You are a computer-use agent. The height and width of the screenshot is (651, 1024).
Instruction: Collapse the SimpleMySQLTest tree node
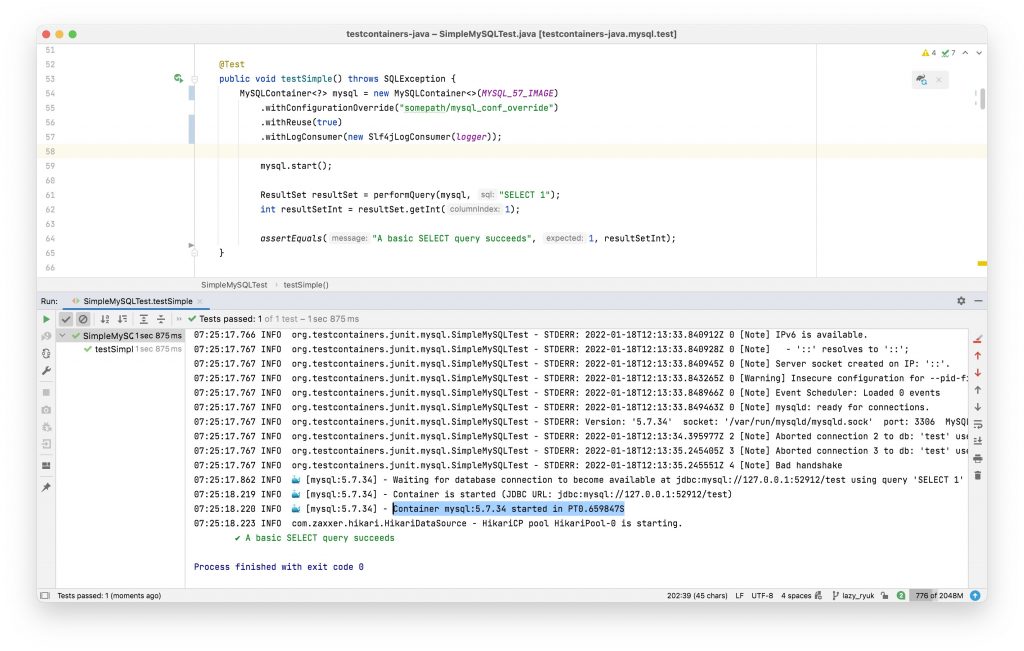62,336
